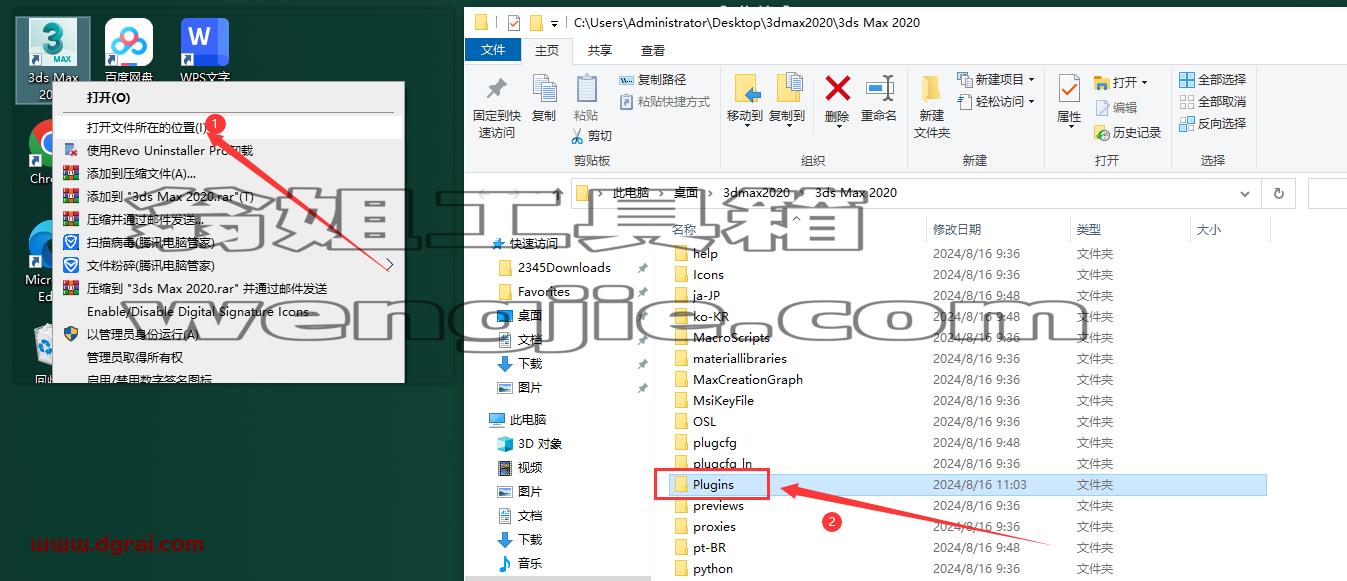
Task: Select the materiallibraries folder
Action: 740,359
